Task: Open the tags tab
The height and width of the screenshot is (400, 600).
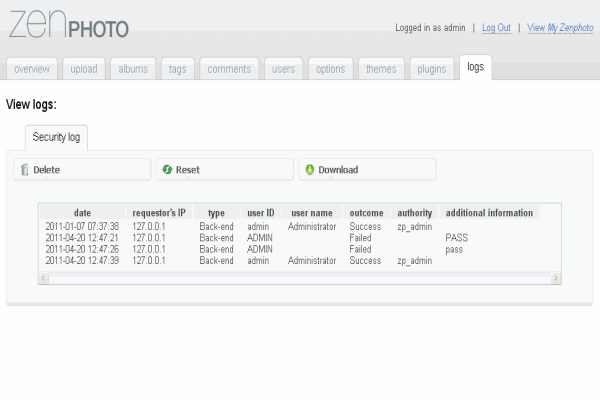Action: [x=177, y=69]
